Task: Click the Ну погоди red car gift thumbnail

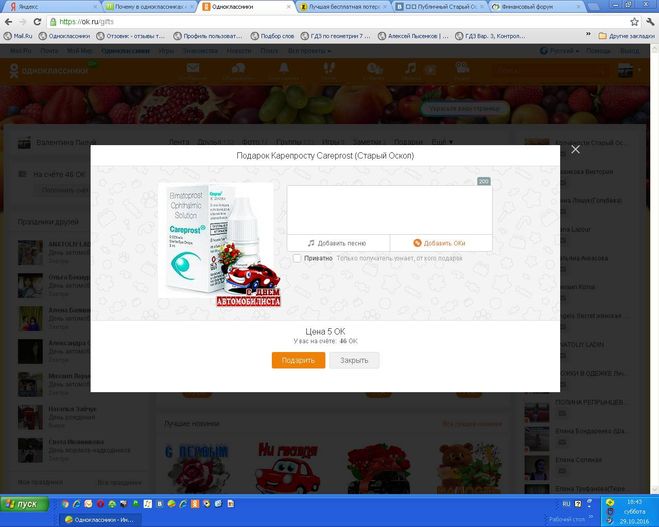Action: point(287,467)
